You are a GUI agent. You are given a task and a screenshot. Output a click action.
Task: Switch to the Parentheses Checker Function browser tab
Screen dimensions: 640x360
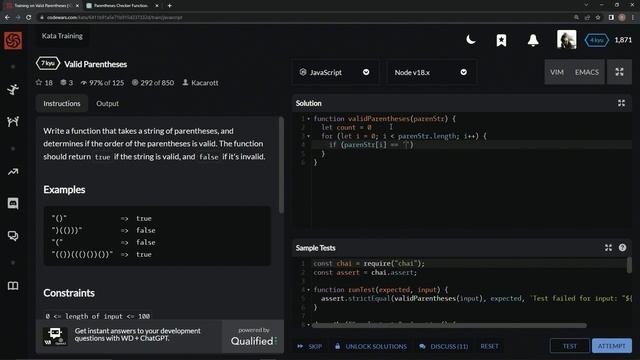tap(122, 6)
